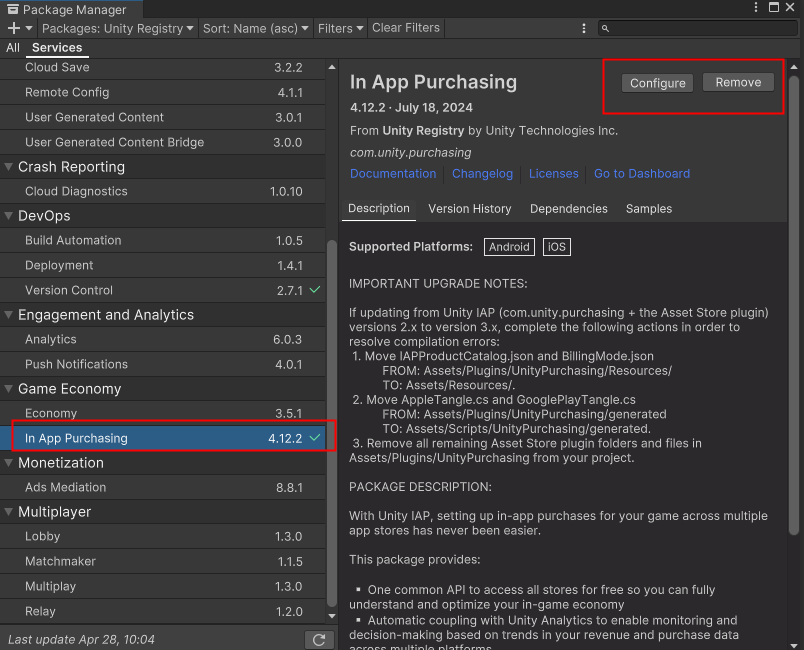Click the window options three-dot icon
Screen dimensions: 804x650
coord(756,7)
